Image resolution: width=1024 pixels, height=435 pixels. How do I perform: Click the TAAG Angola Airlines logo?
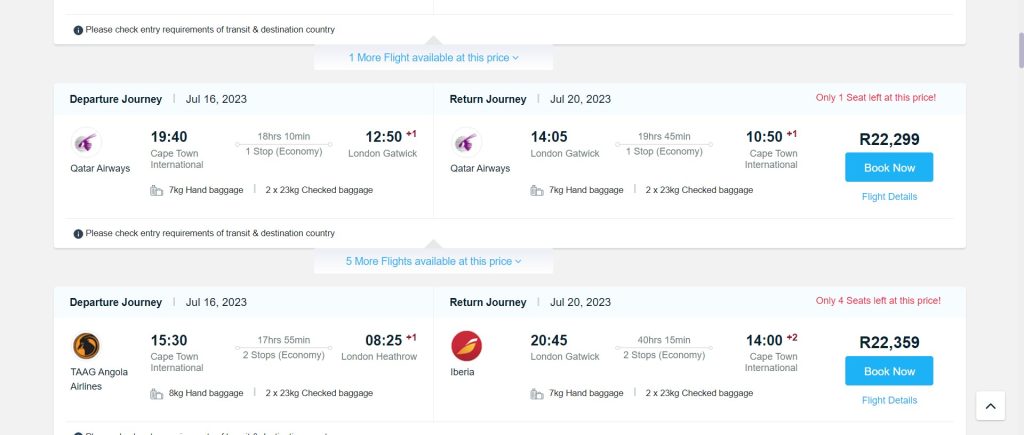click(87, 346)
